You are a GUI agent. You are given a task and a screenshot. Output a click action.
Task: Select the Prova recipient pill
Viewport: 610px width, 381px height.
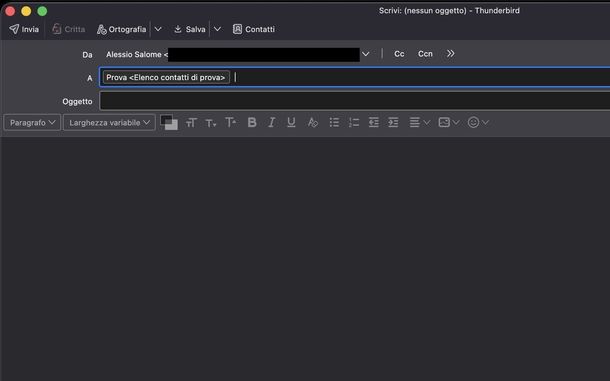pyautogui.click(x=166, y=77)
